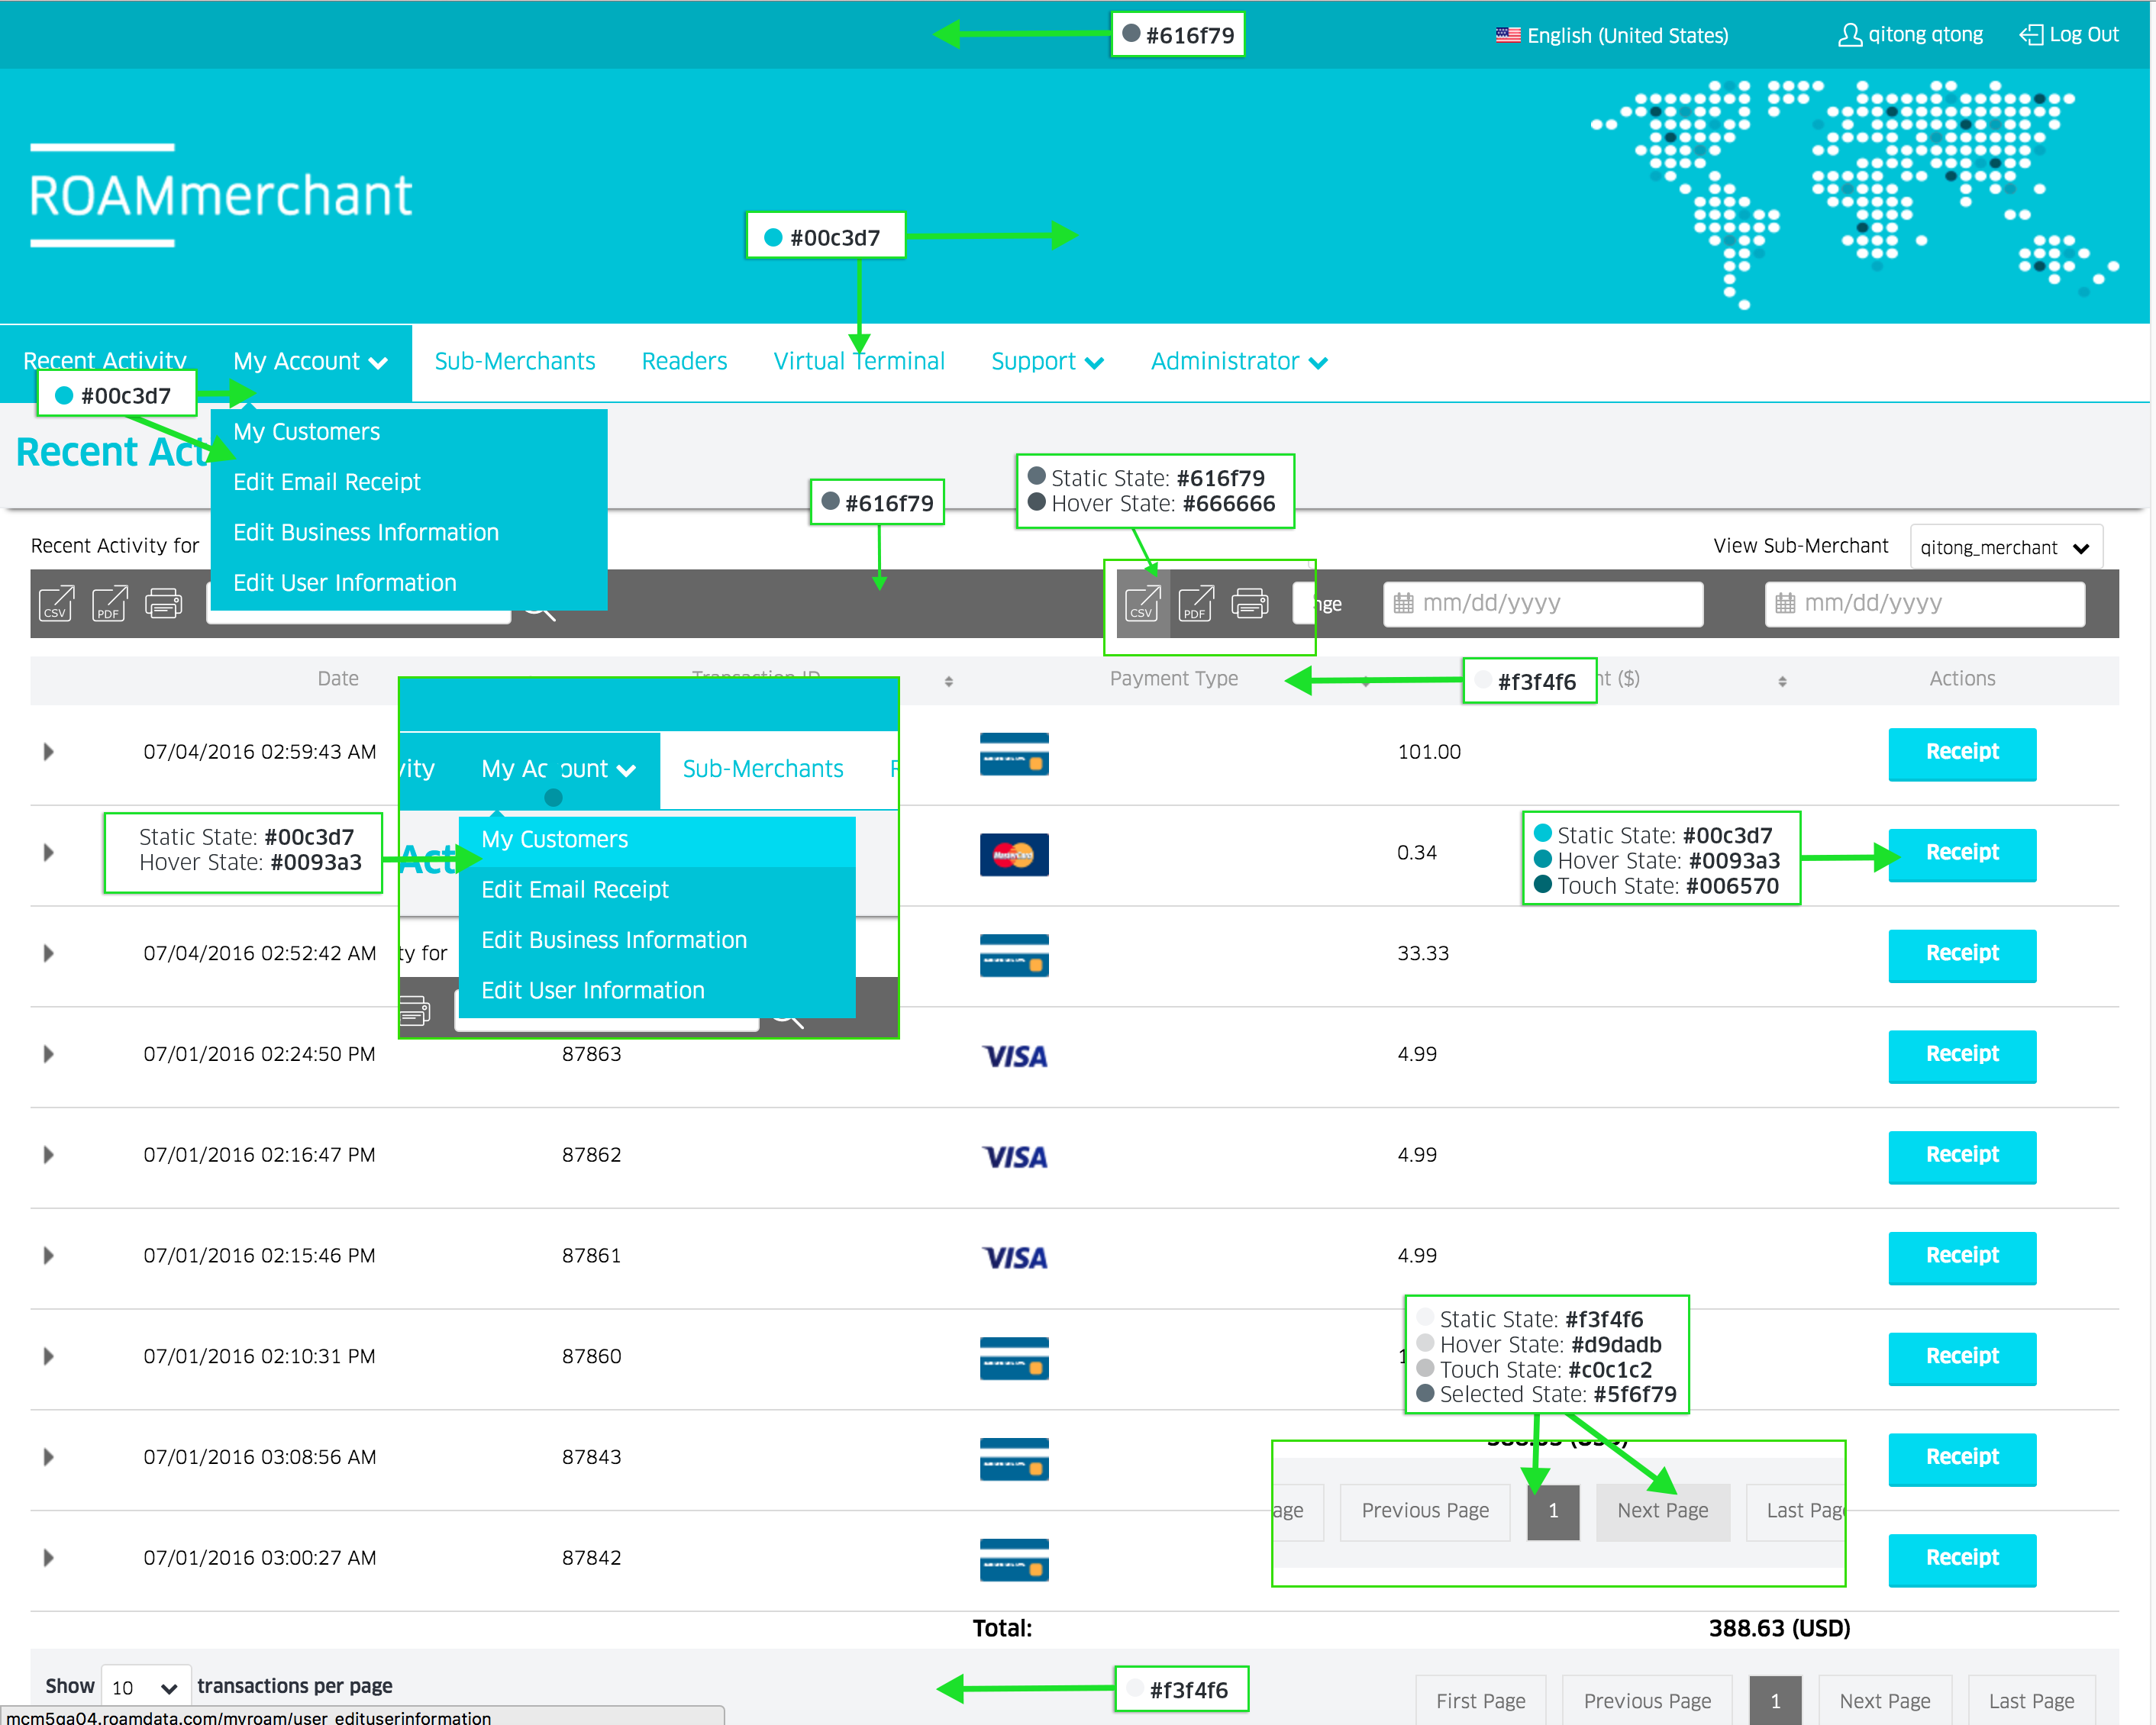2156x1725 pixels.
Task: Click the amount 33.33
Action: pos(1423,953)
